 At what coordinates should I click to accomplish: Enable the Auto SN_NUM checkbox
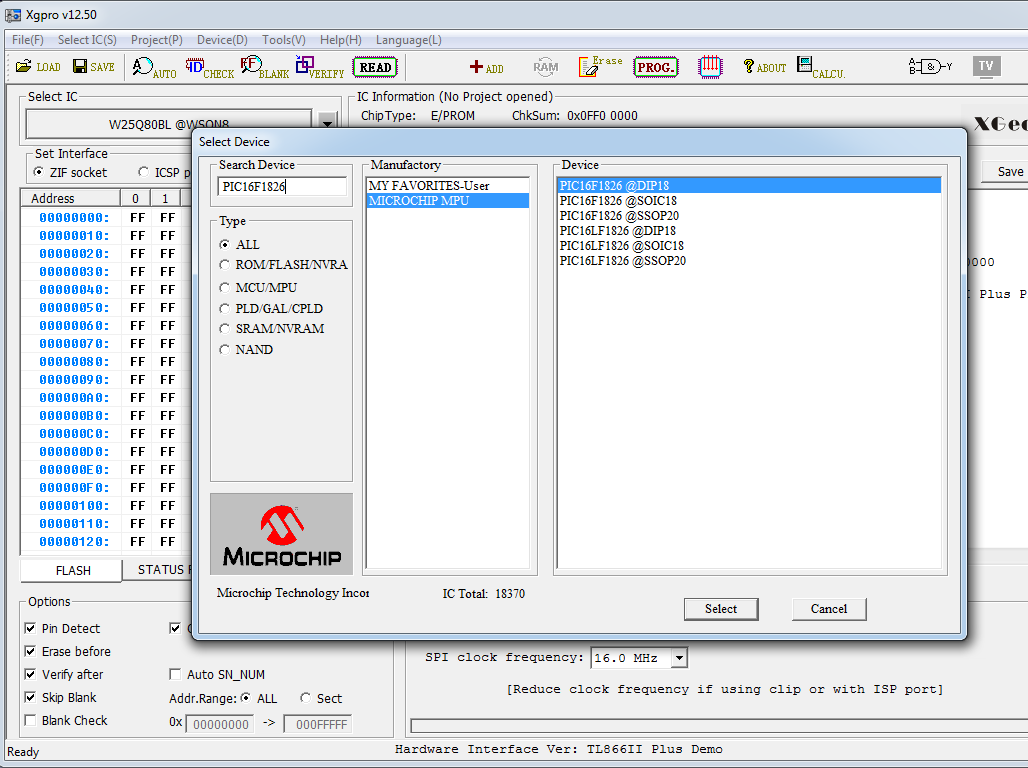click(175, 674)
